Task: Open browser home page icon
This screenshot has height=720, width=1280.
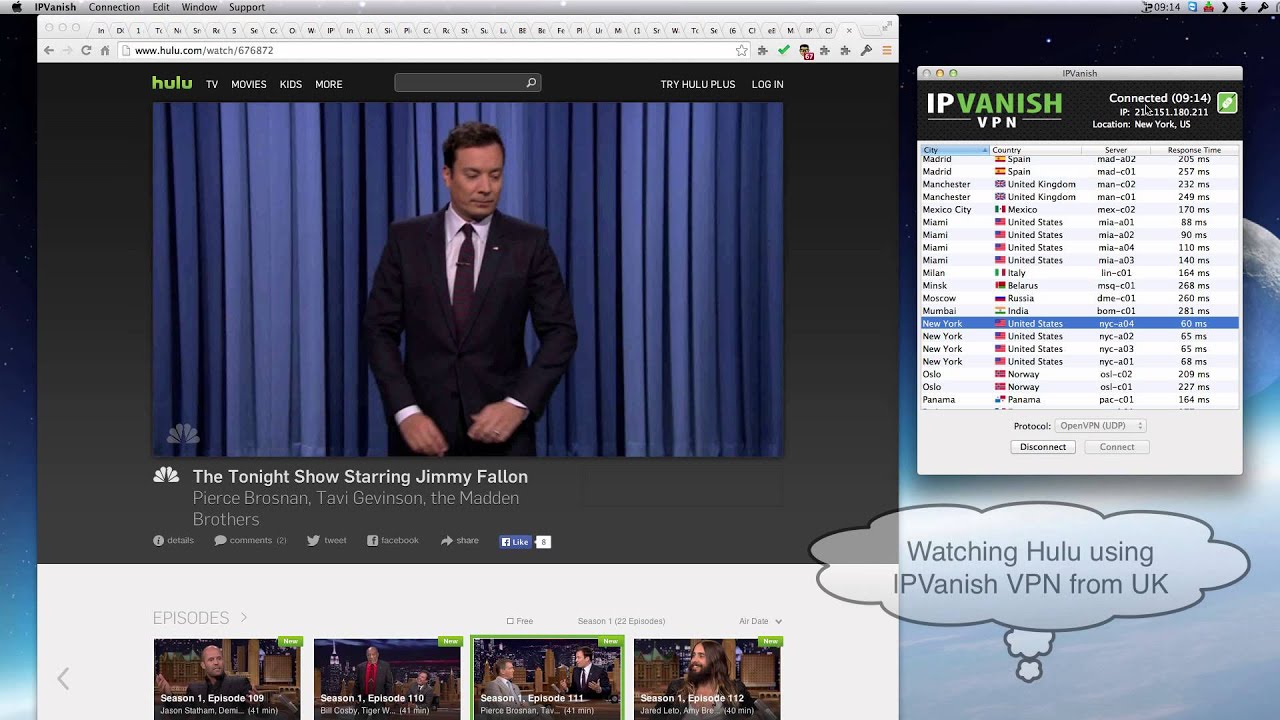Action: point(105,50)
